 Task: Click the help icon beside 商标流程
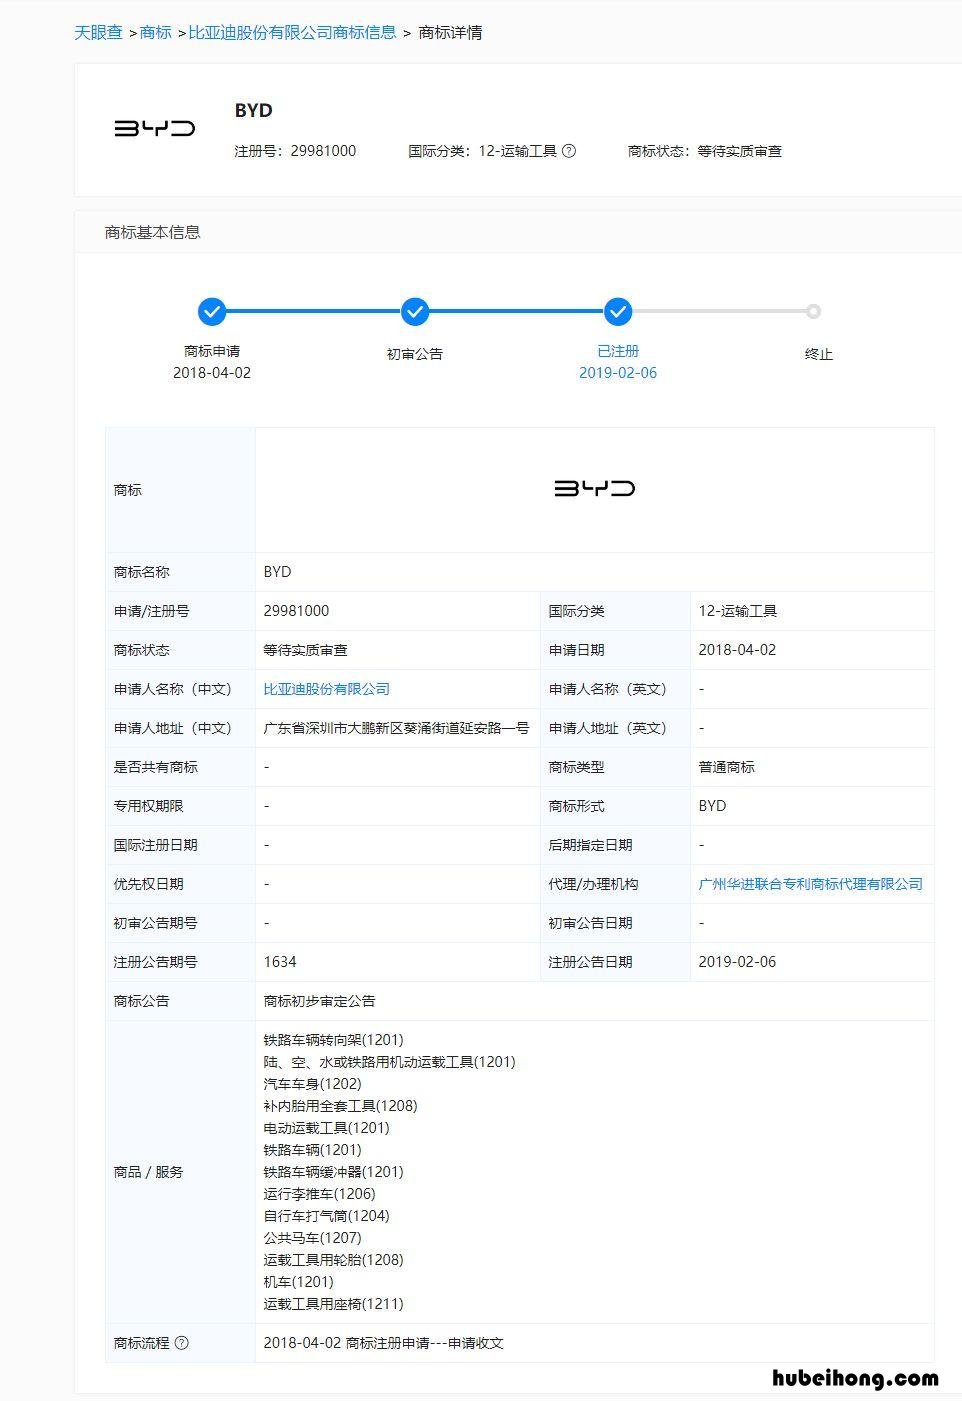182,1343
